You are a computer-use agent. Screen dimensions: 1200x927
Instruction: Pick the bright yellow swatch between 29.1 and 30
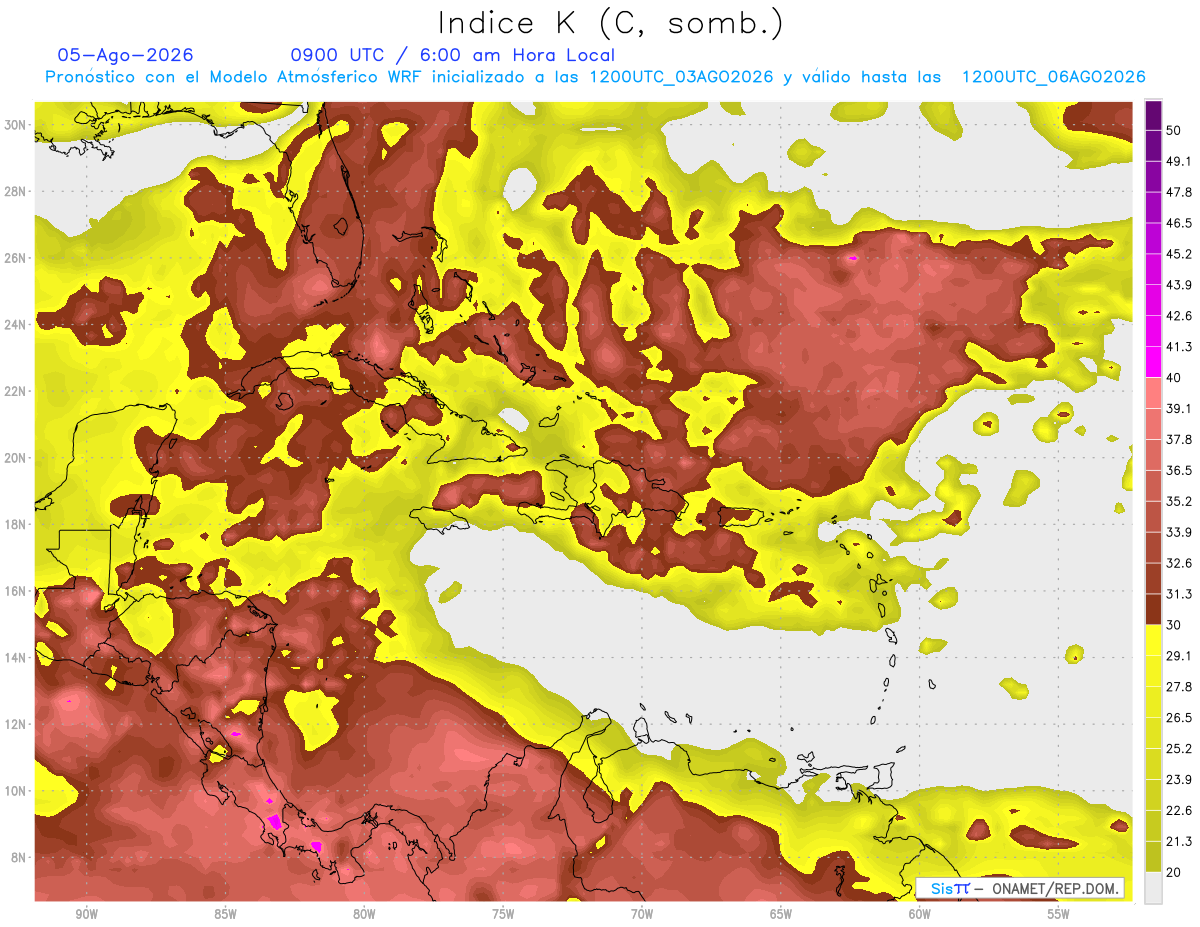coord(1153,640)
